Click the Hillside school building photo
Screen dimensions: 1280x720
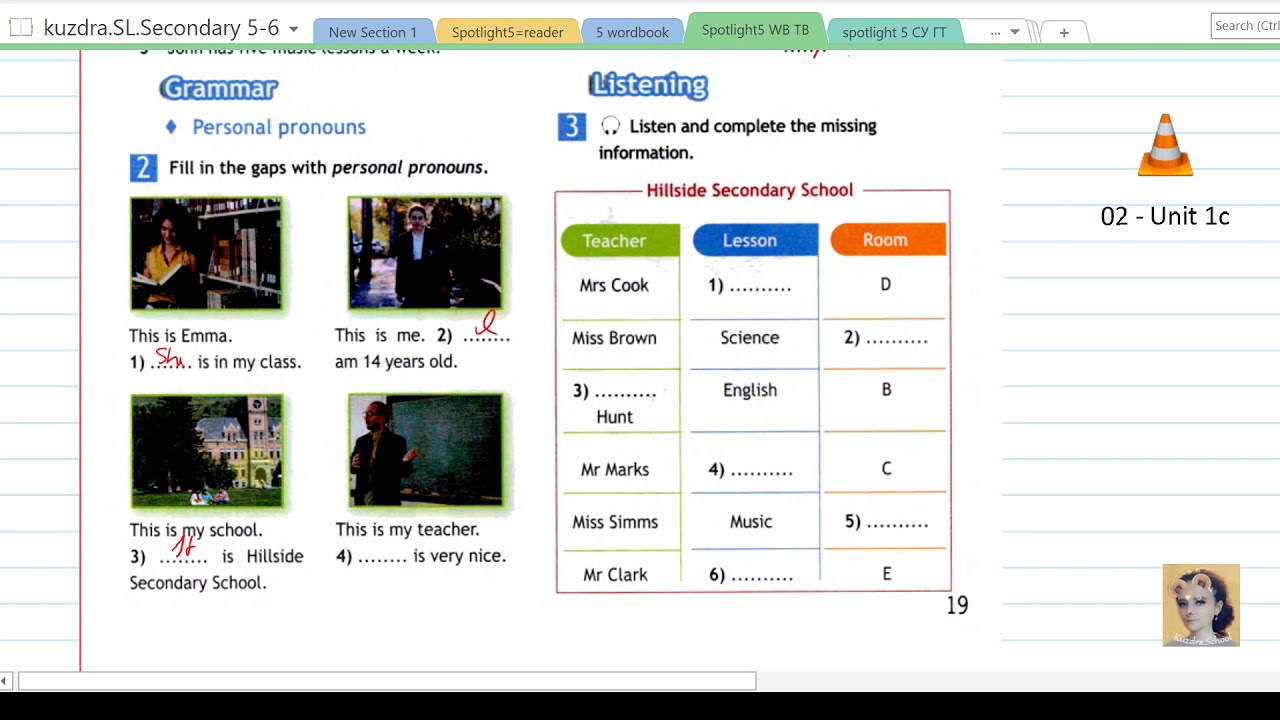coord(207,451)
